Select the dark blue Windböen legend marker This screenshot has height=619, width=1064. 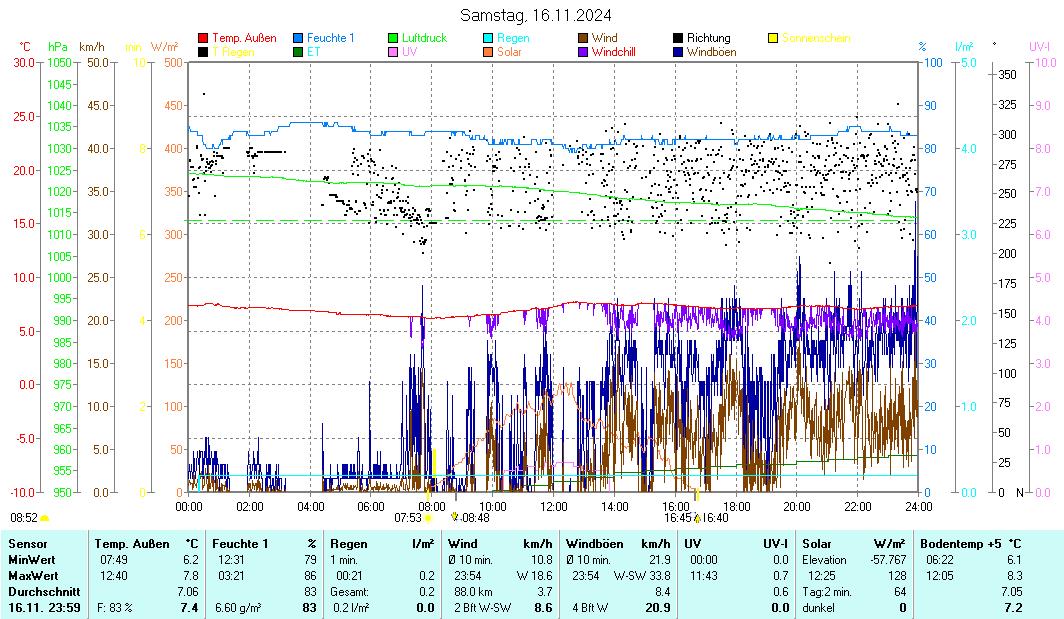[678, 51]
